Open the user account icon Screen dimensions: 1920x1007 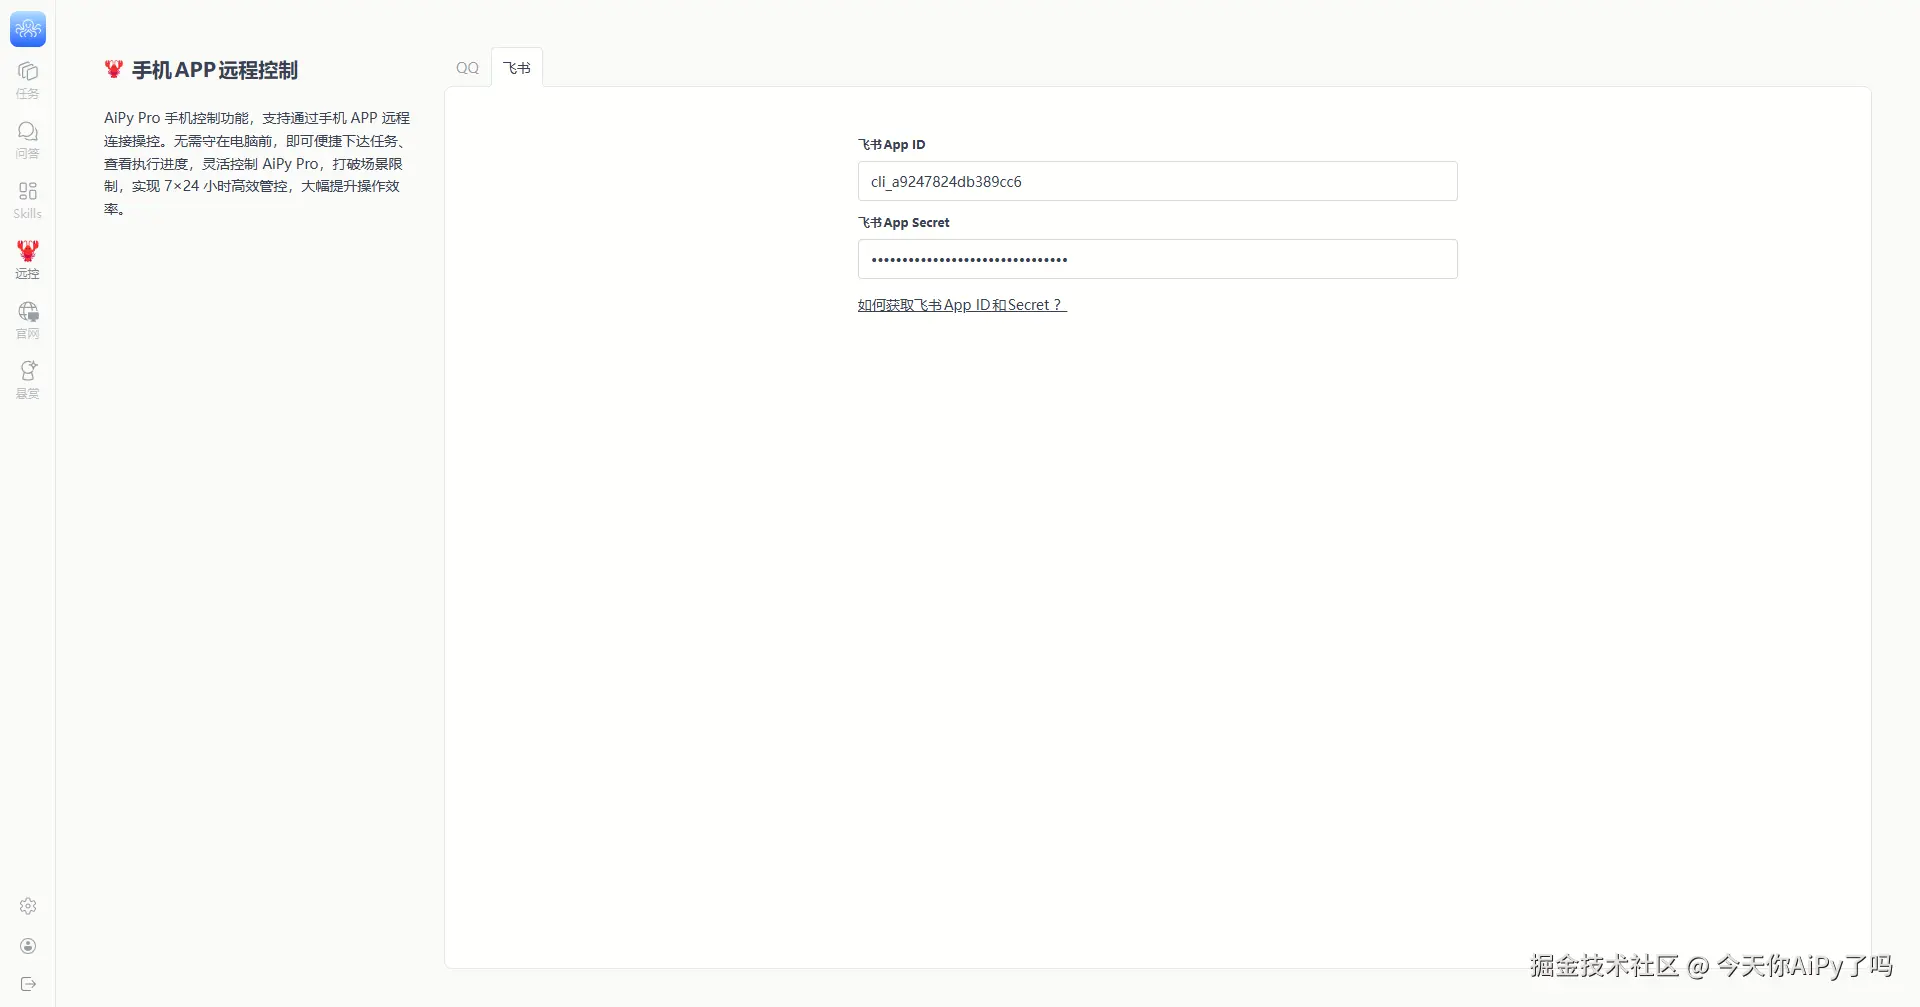(28, 946)
